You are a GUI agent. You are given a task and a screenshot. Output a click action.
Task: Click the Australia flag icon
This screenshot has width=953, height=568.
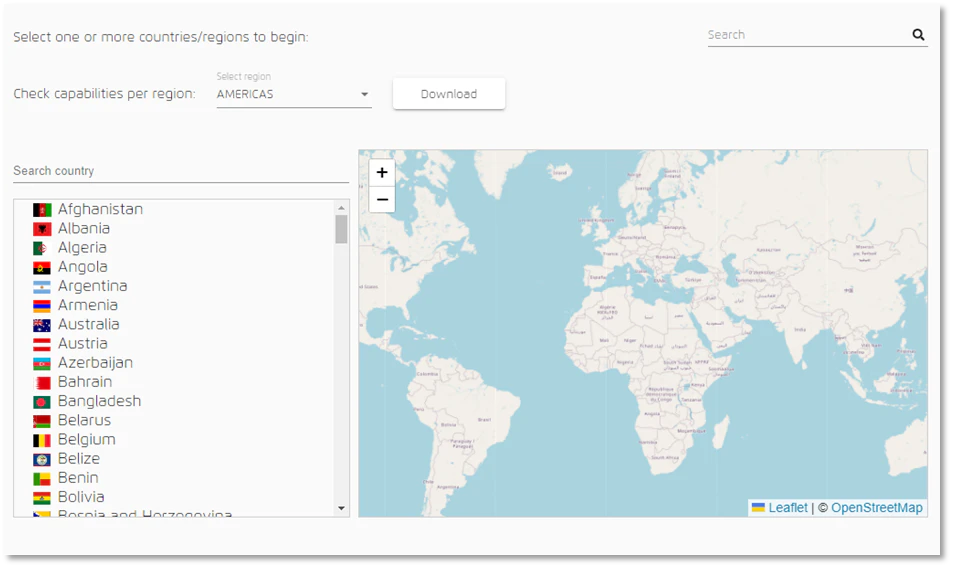coord(42,325)
